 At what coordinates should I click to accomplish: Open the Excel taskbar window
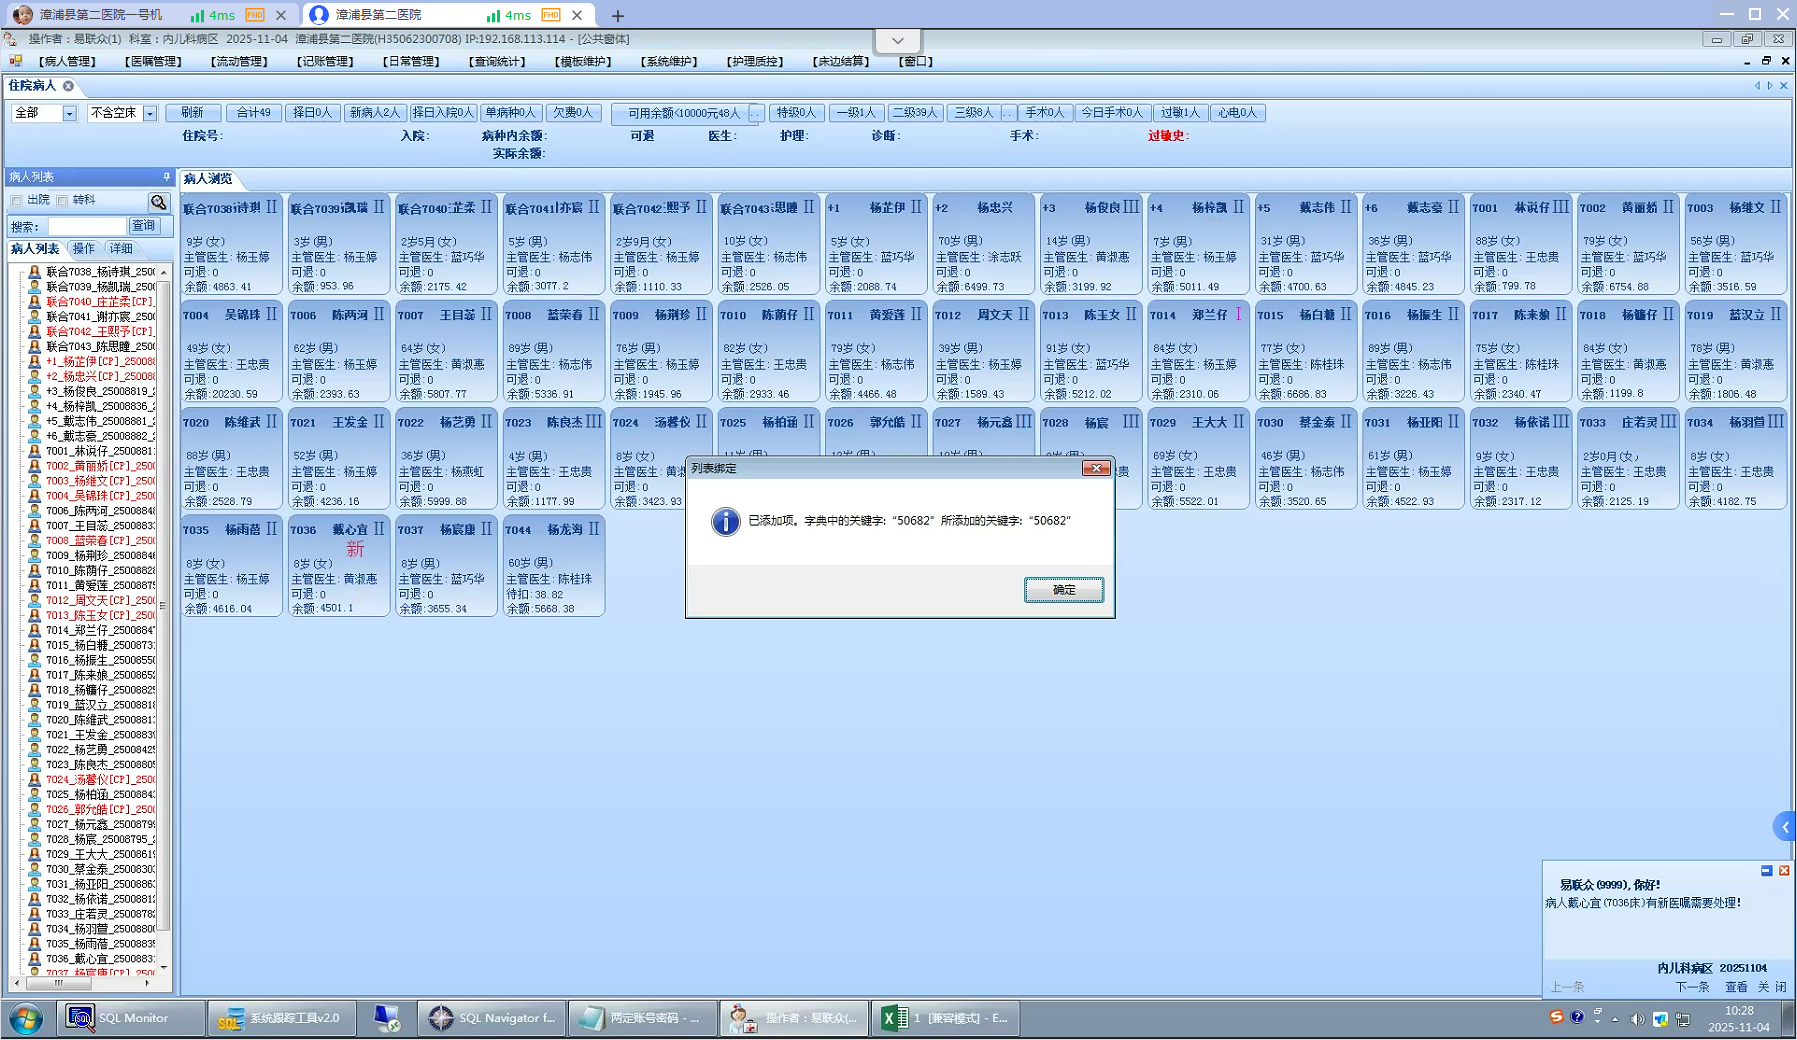click(945, 1018)
